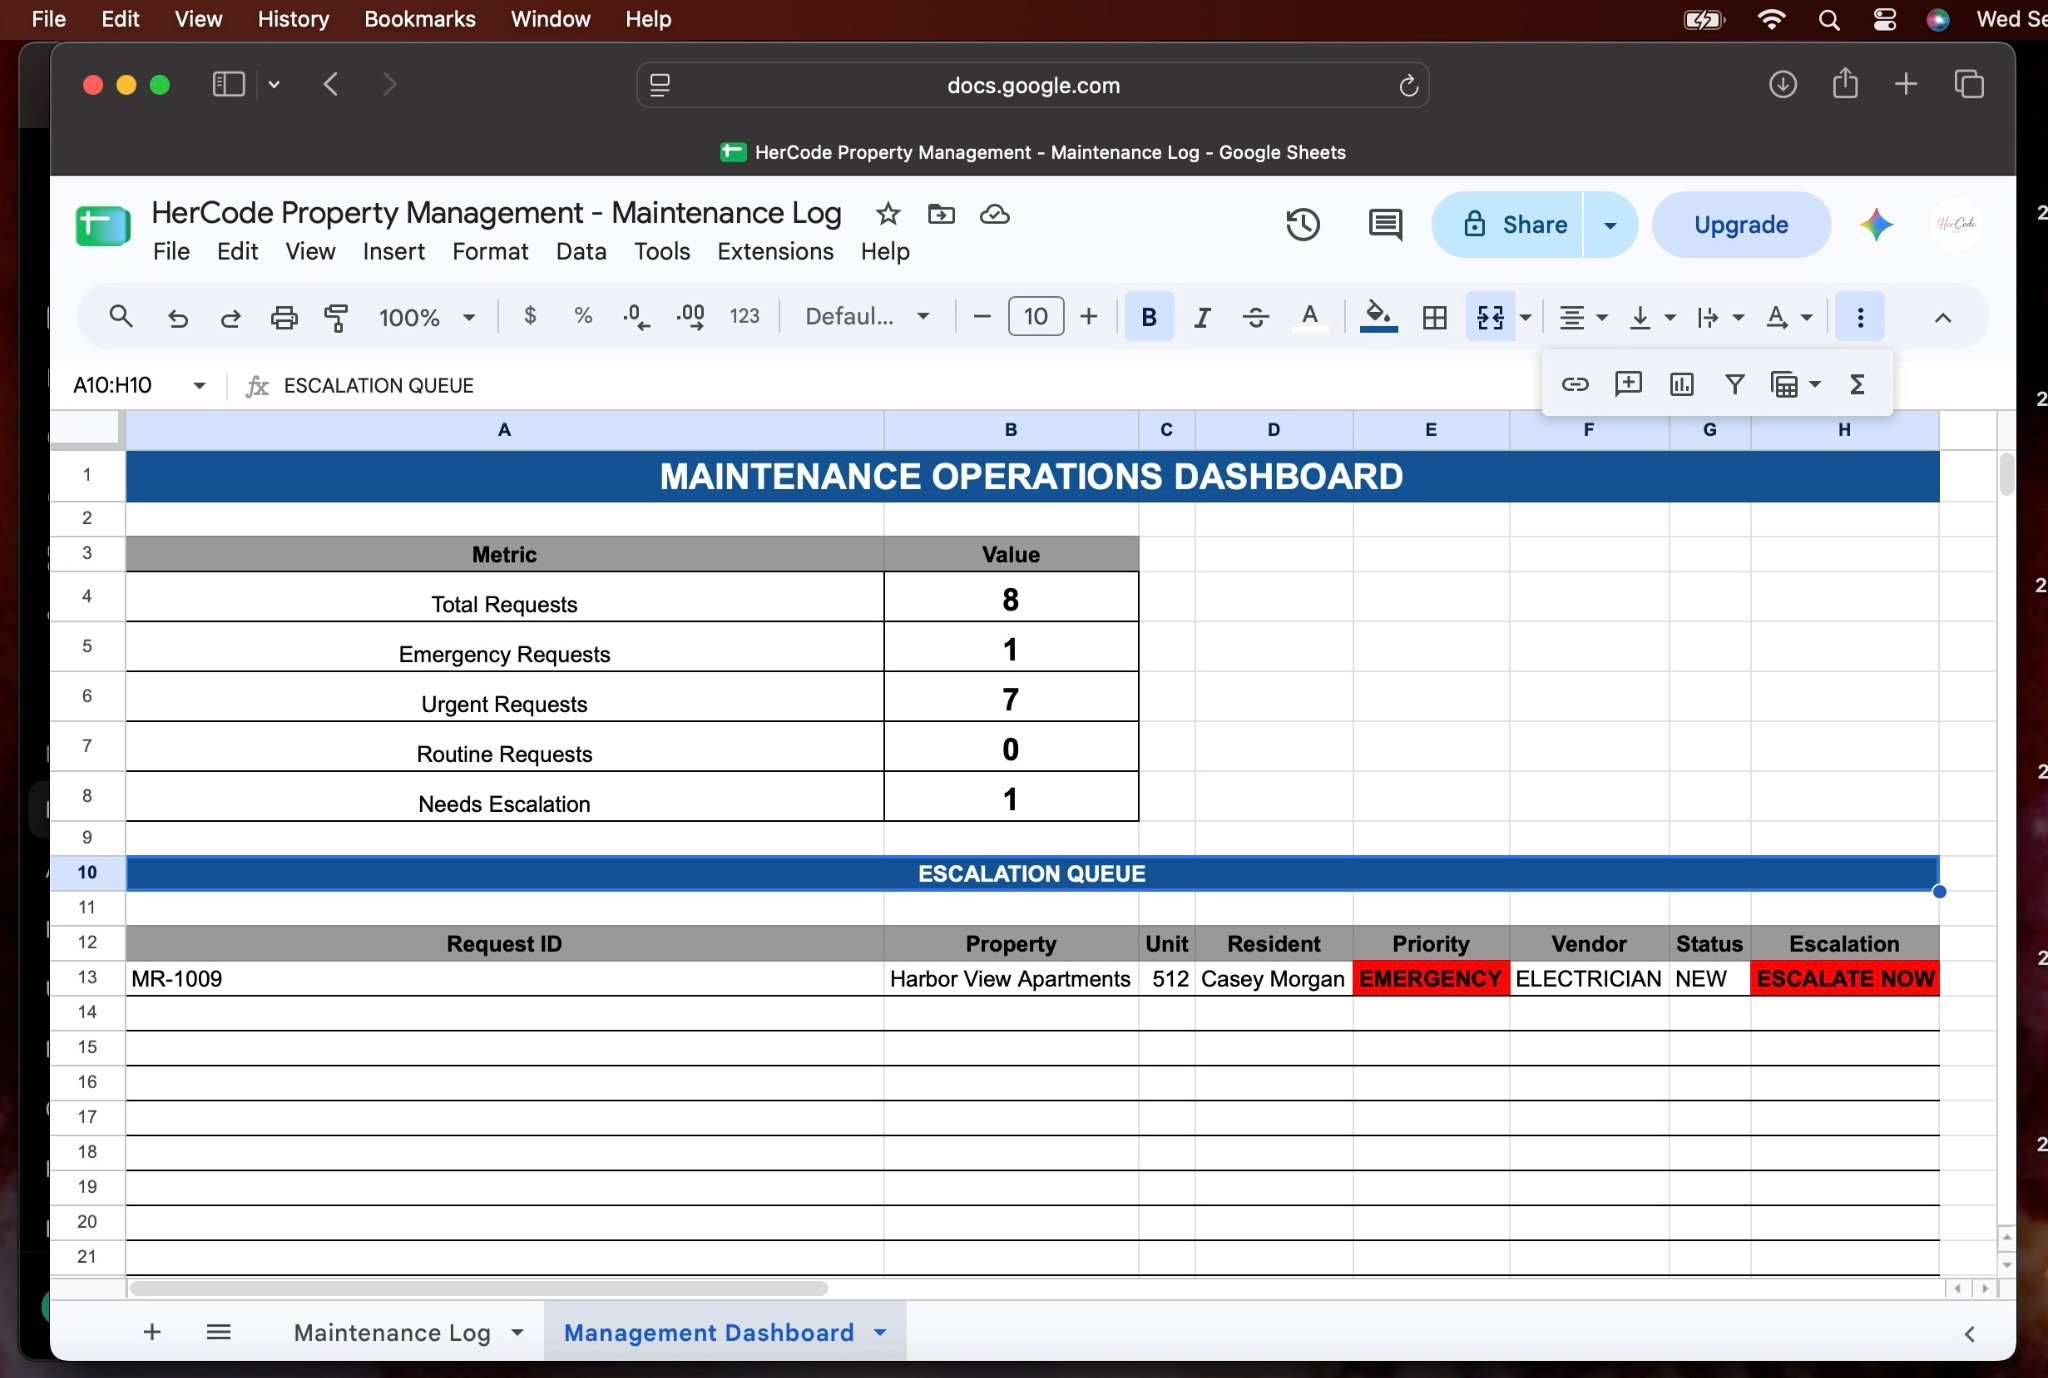Insert link from overflow toolbar
Viewport: 2048px width, 1378px height.
click(x=1575, y=384)
